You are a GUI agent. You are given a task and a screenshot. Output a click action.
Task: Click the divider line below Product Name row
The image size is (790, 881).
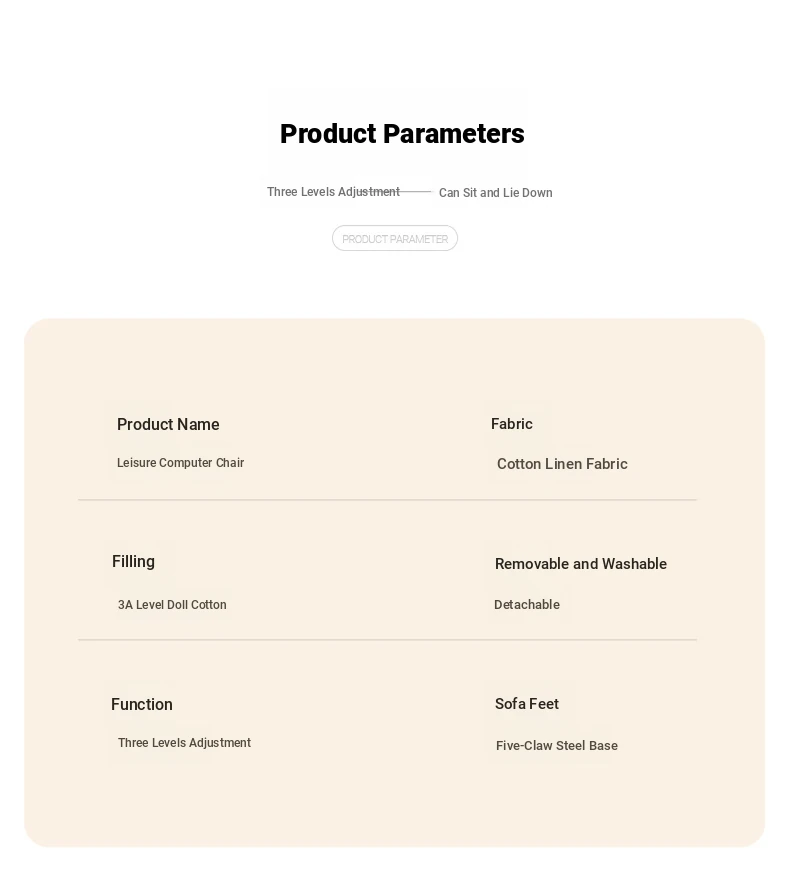tap(387, 499)
